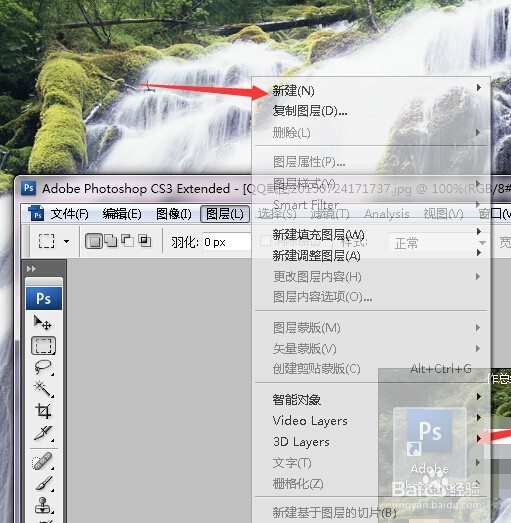Open the marquee tool preset picker arrow
Viewport: 511px width, 523px height.
67,241
